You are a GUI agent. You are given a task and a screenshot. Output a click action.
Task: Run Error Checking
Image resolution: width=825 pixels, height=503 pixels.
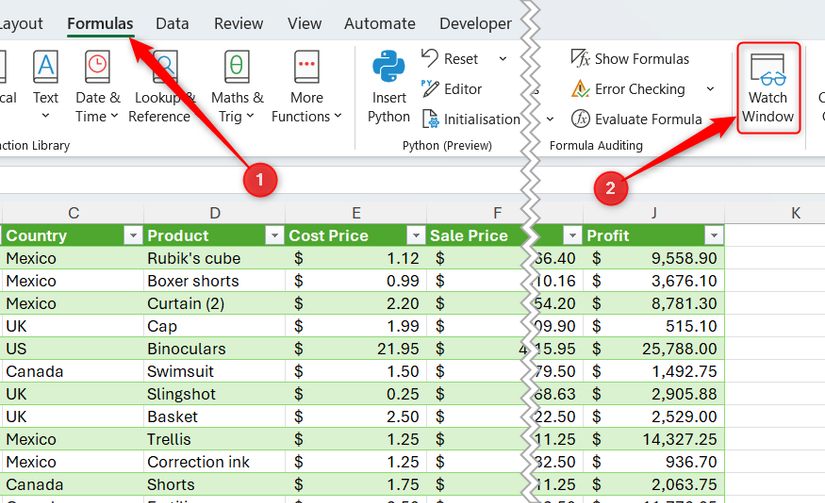point(628,89)
